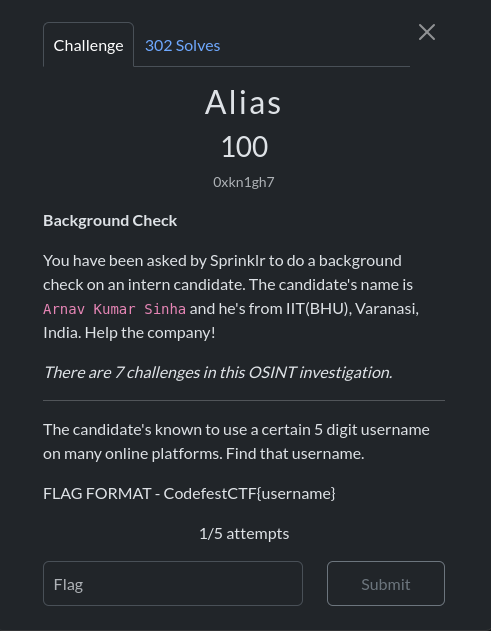The height and width of the screenshot is (631, 491).
Task: Select the highlighted name Arnav Kumar Sinha
Action: tap(114, 309)
